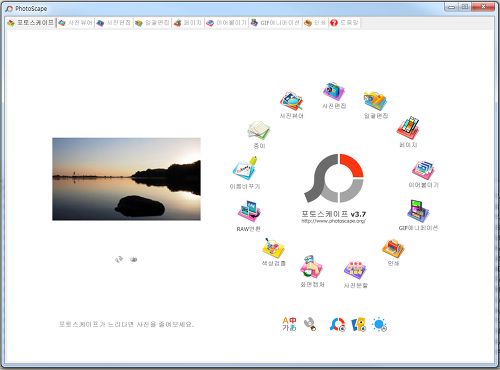Go to the 페이지 tab
Viewport: 500px width, 370px height.
click(188, 23)
